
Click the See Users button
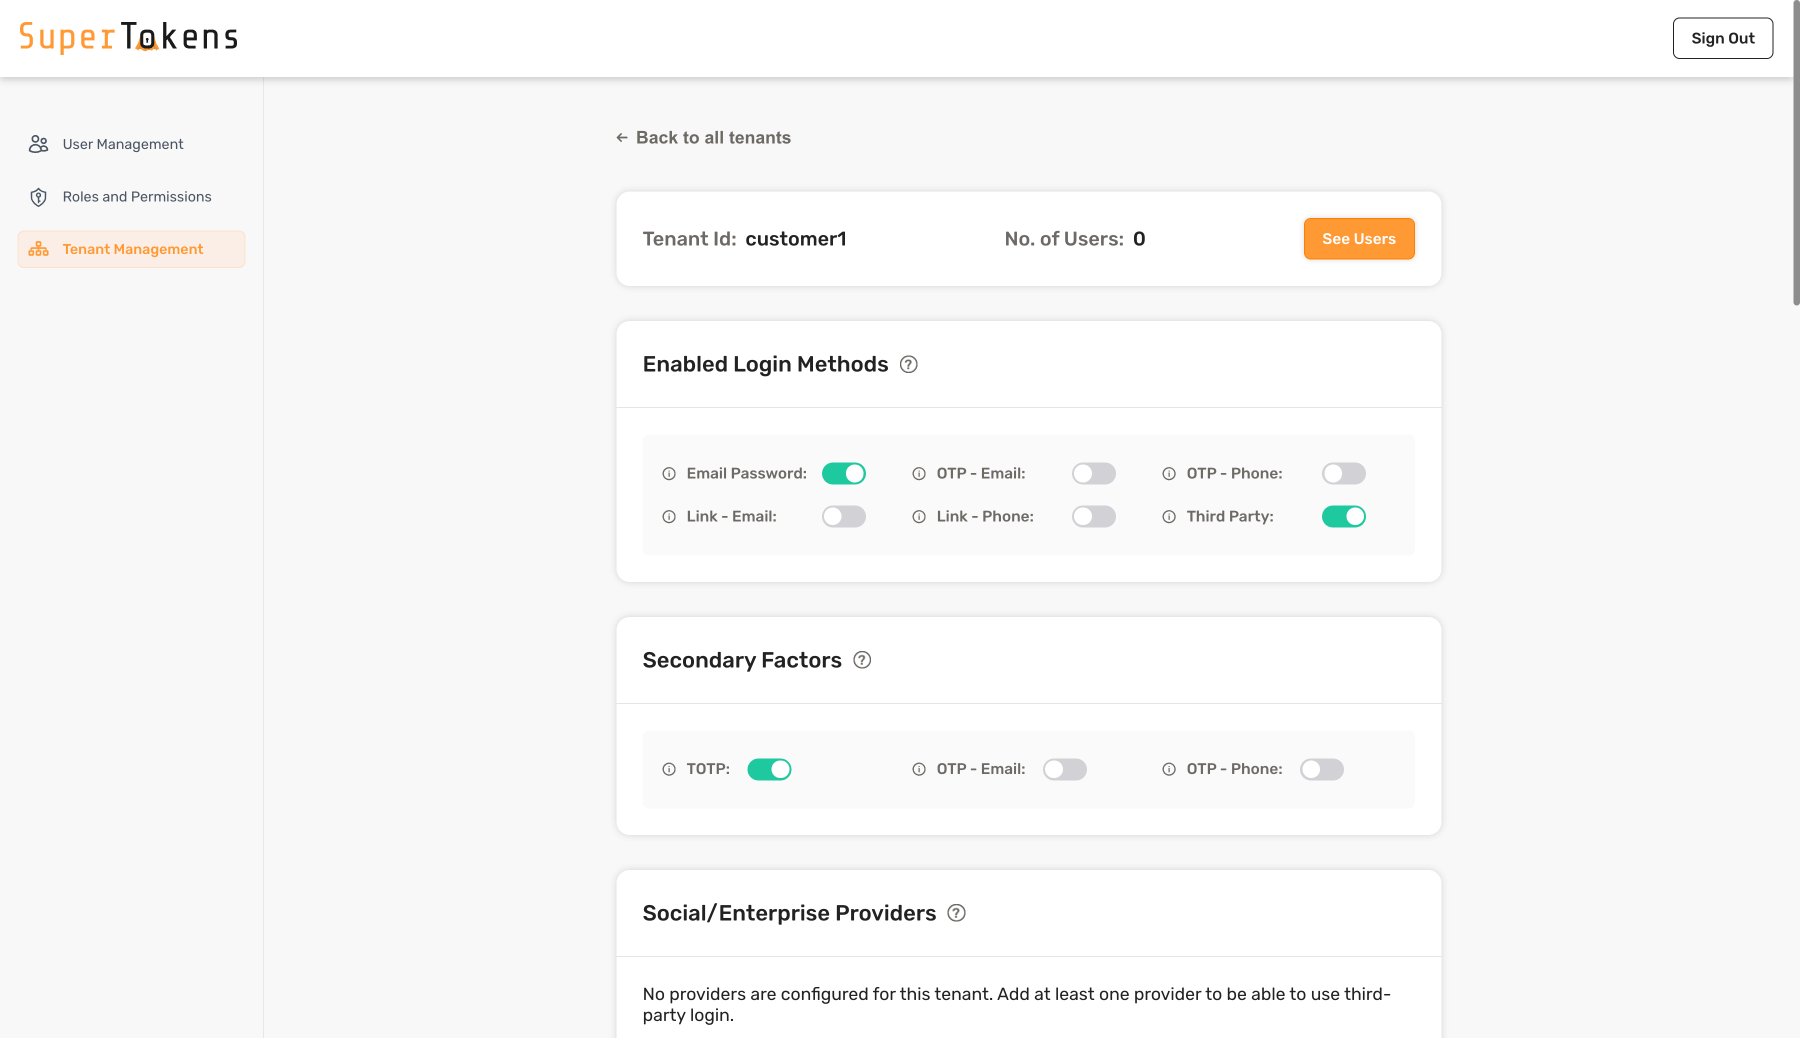point(1358,239)
